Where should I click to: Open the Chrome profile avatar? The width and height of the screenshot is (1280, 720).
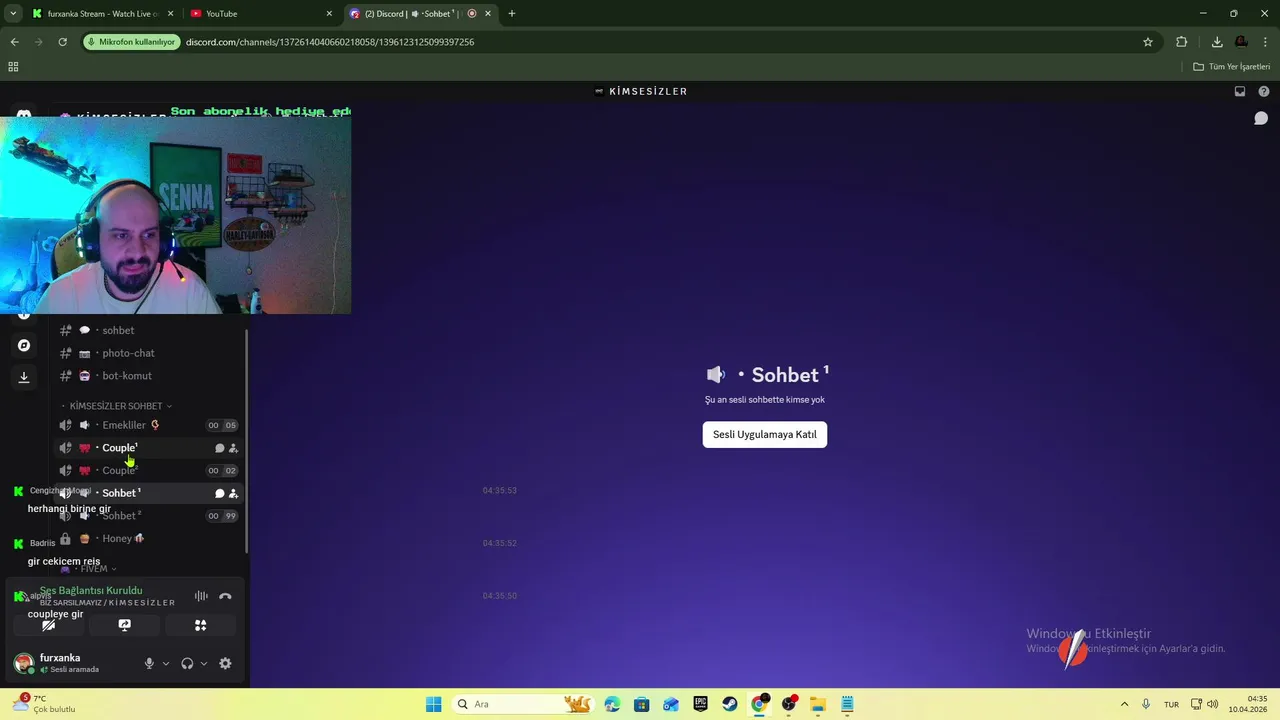(x=1241, y=42)
